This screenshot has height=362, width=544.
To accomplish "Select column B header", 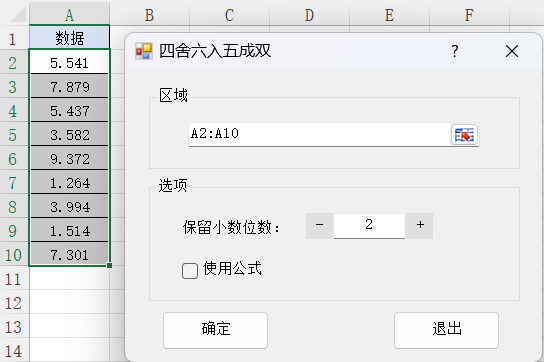I will (x=150, y=15).
